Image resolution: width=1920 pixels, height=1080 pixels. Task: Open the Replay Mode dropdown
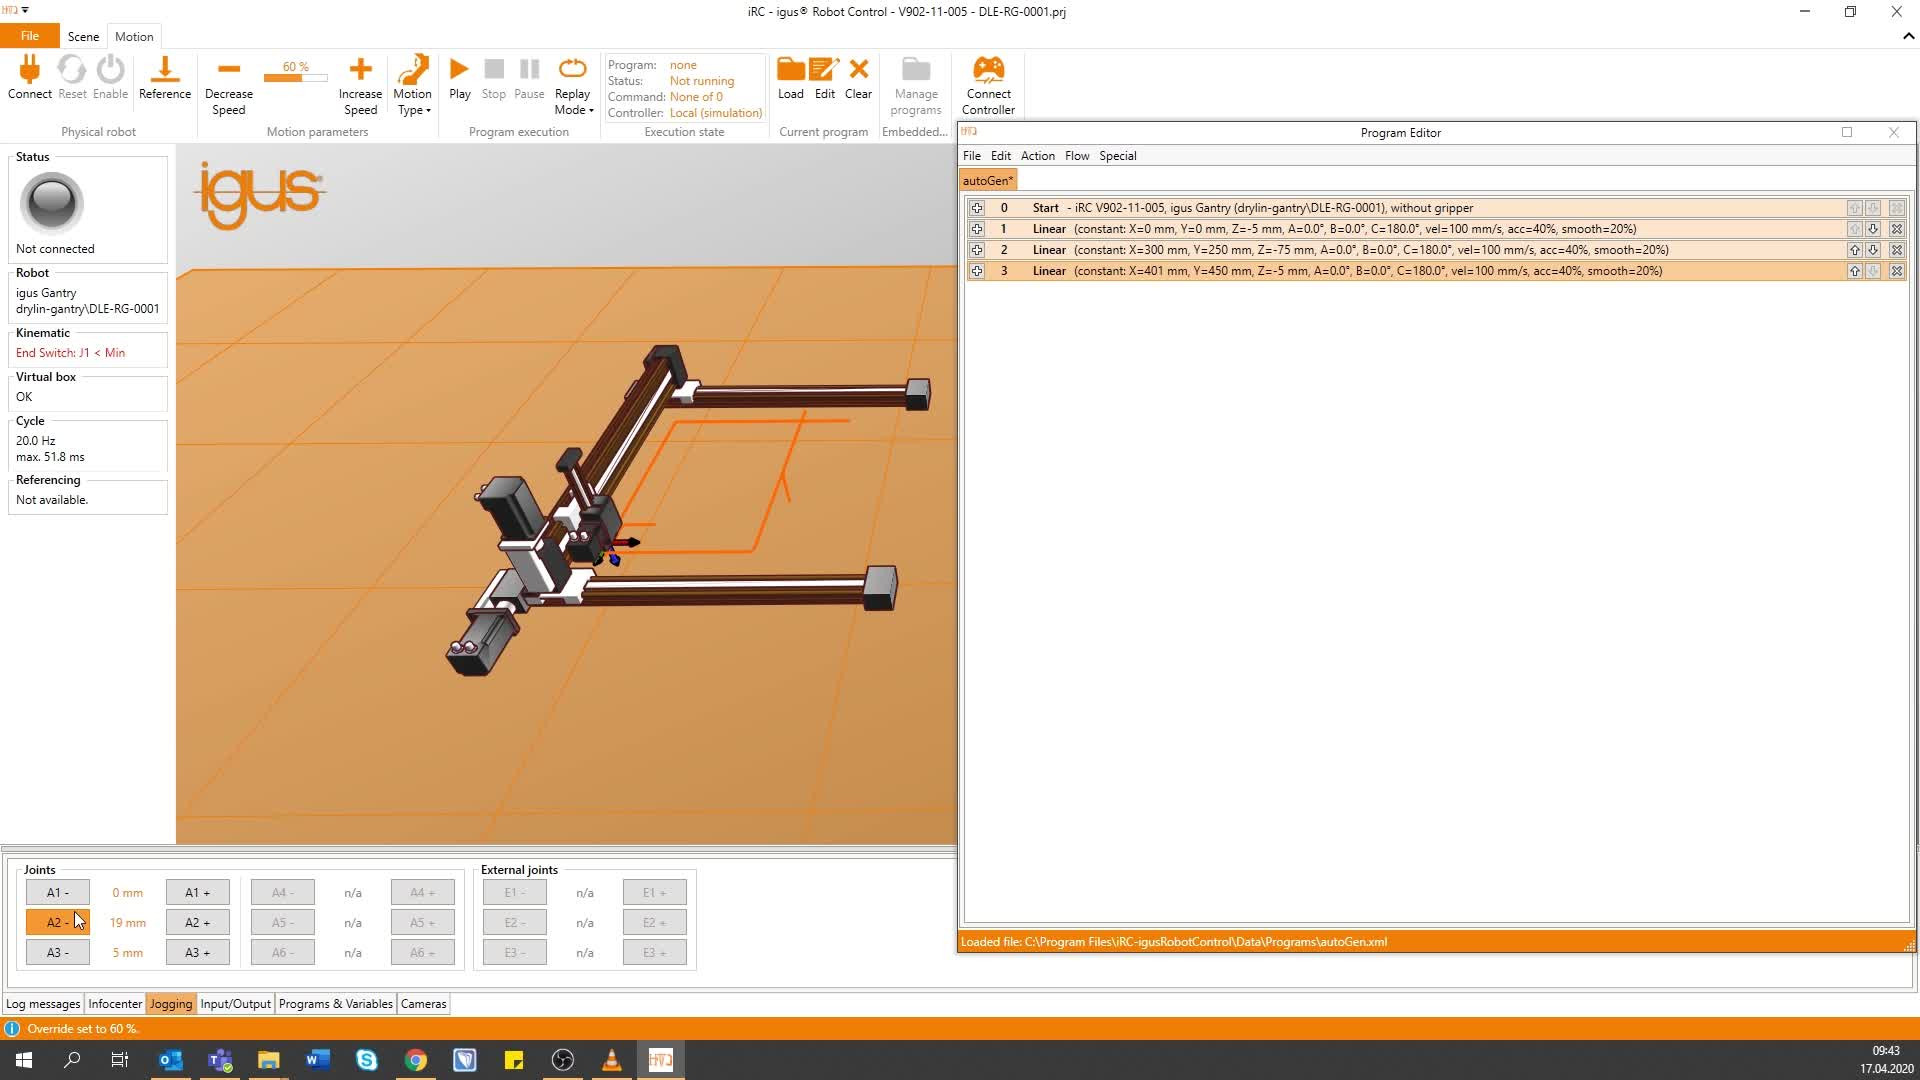pos(573,86)
